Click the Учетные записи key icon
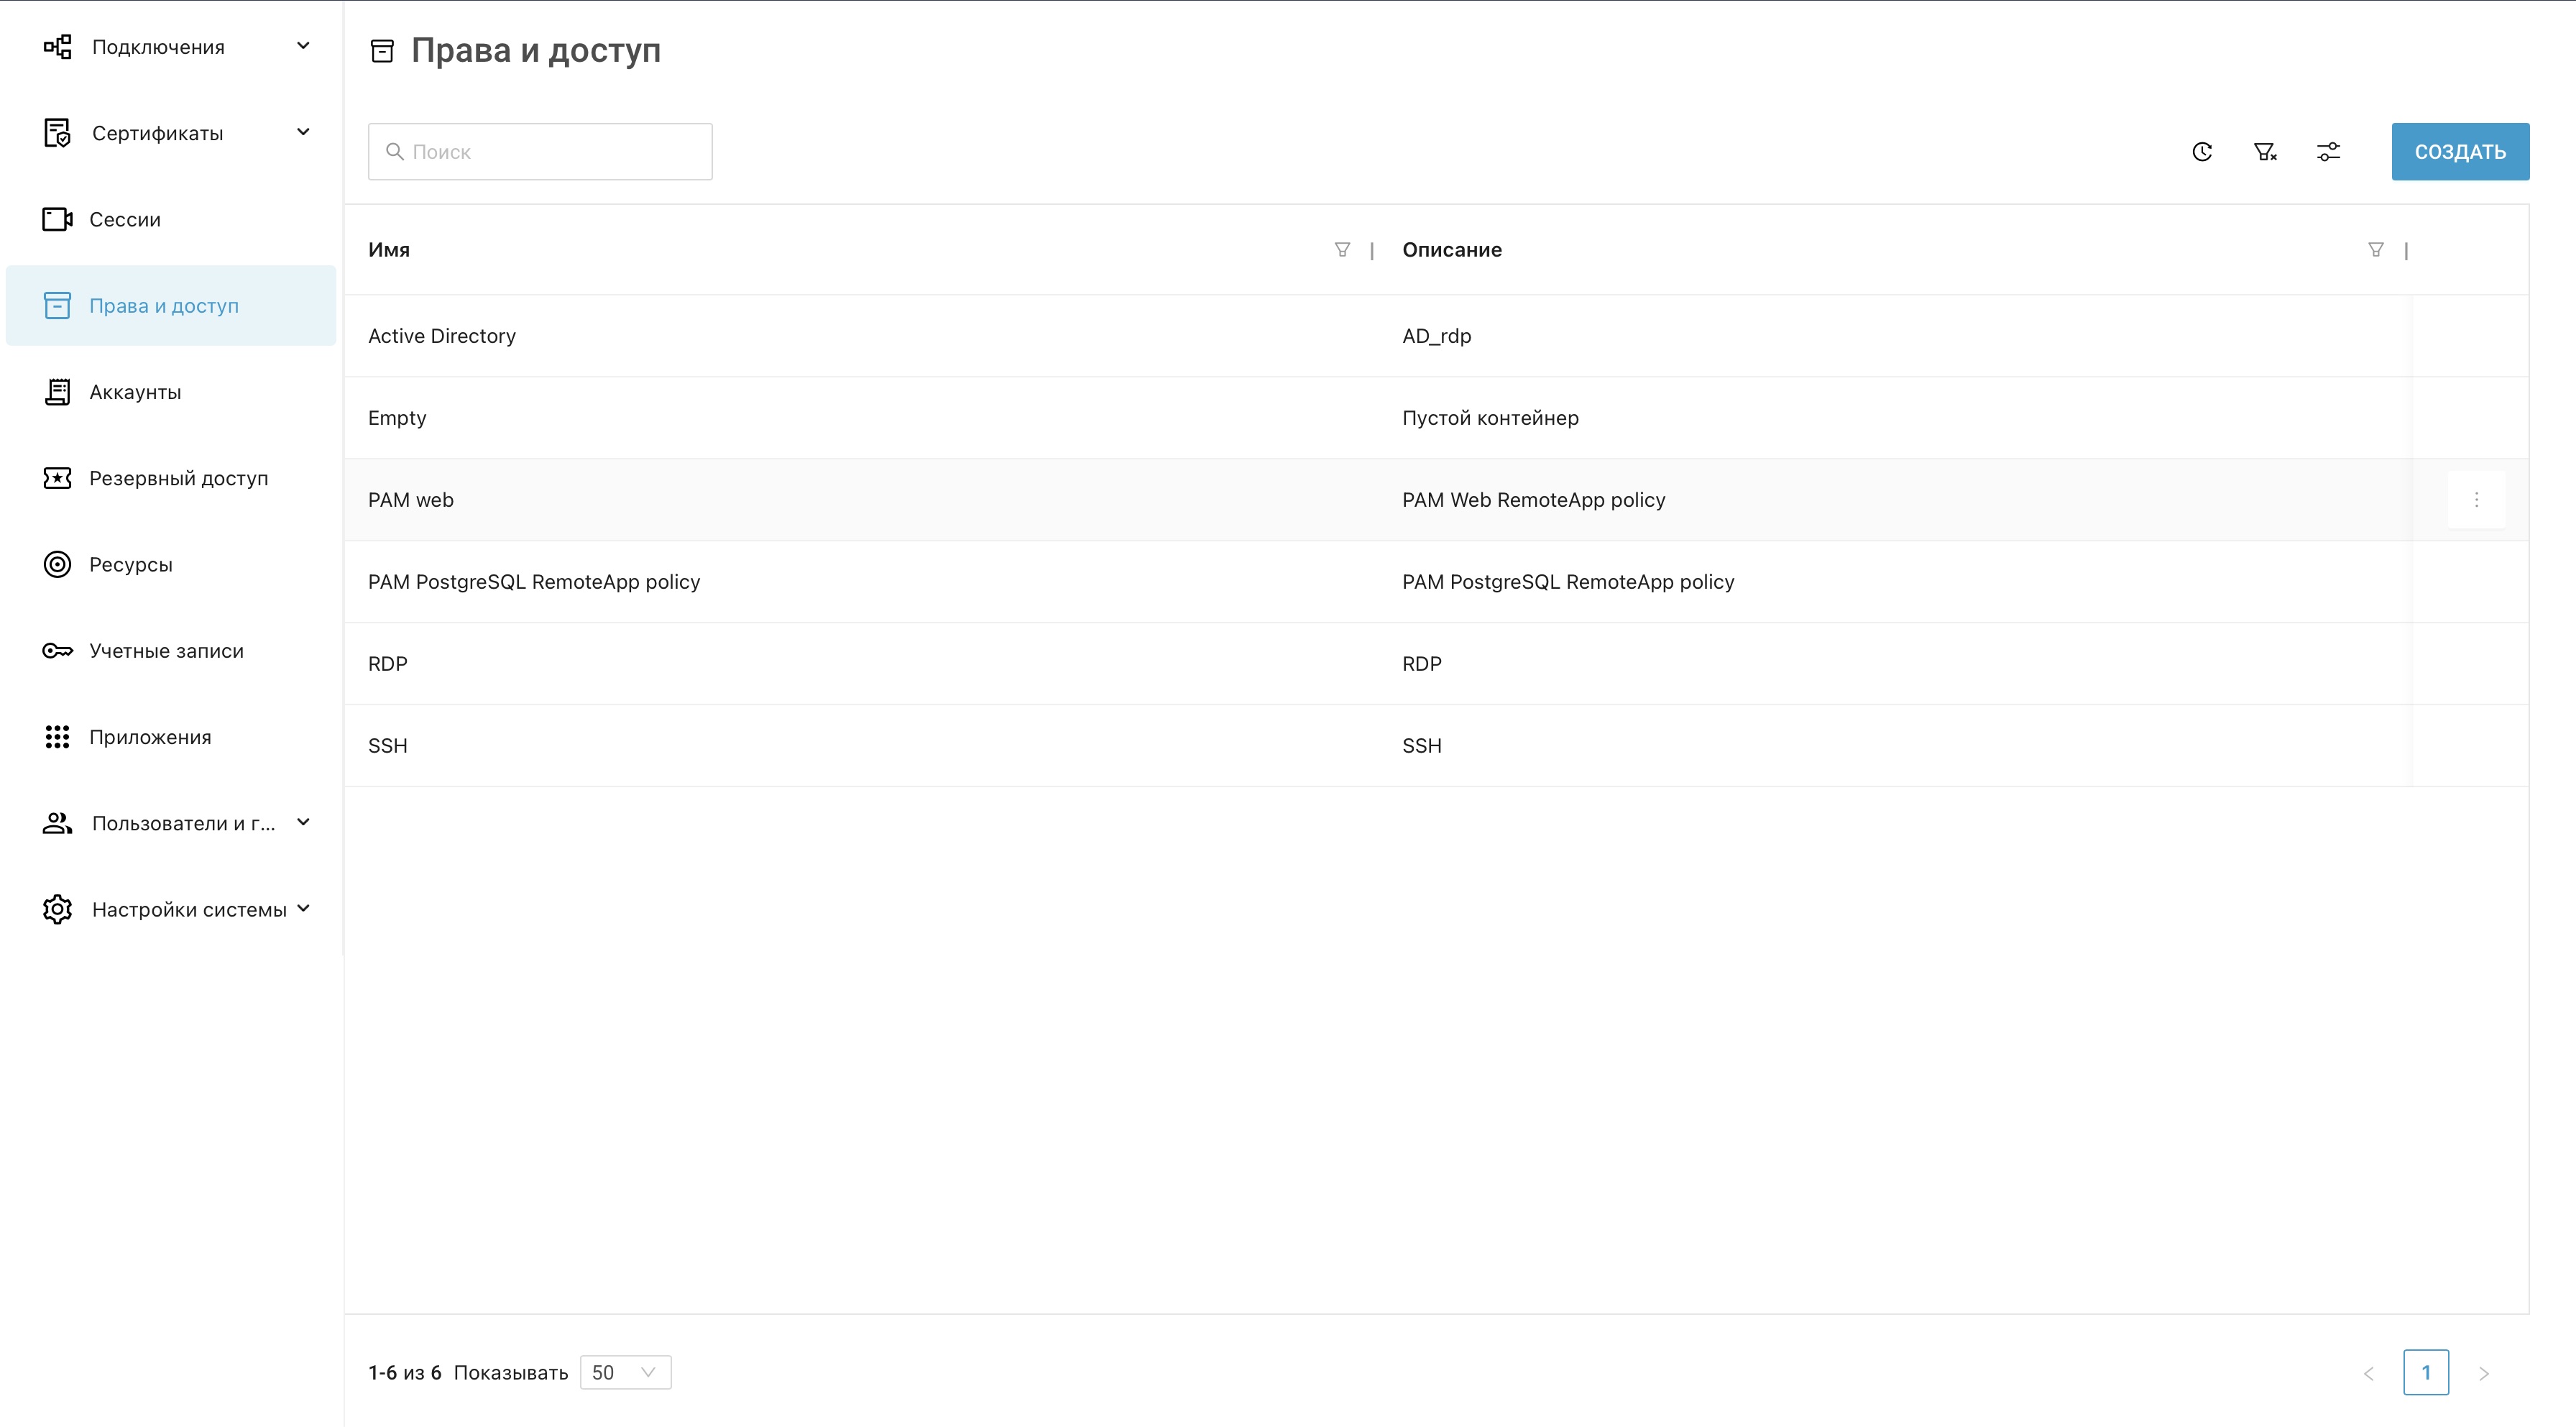Image resolution: width=2576 pixels, height=1427 pixels. click(x=57, y=651)
